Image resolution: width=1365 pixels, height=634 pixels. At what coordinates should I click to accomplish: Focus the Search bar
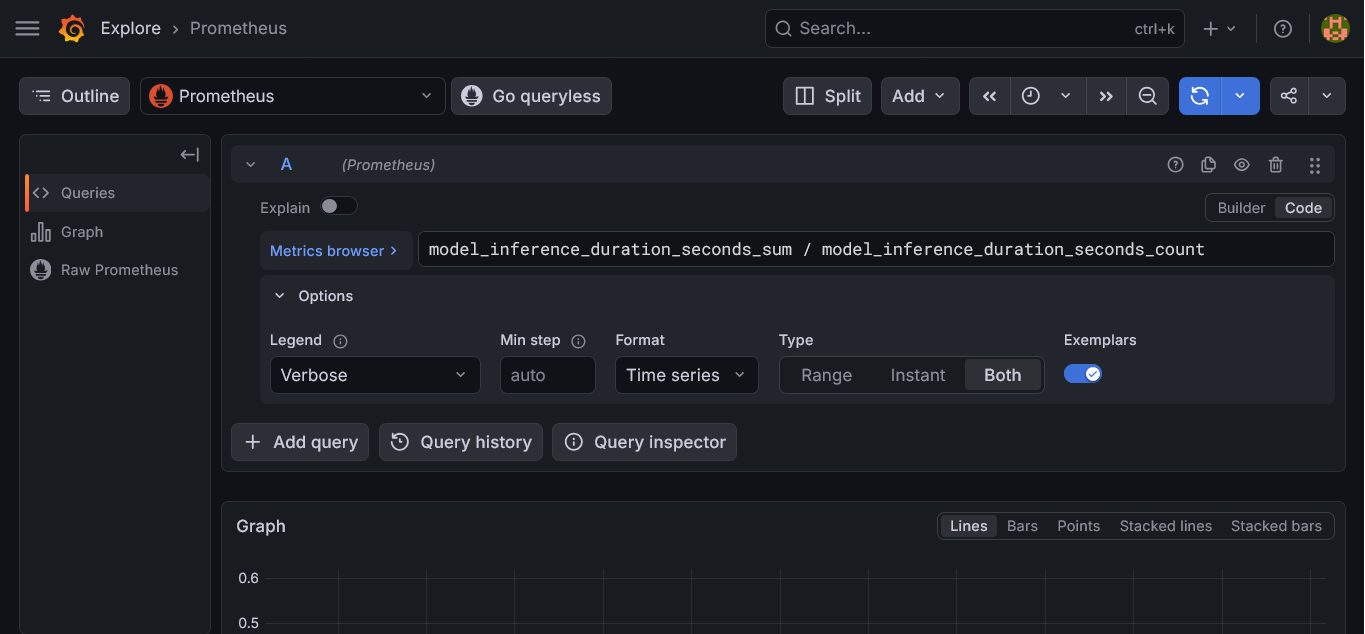[975, 29]
